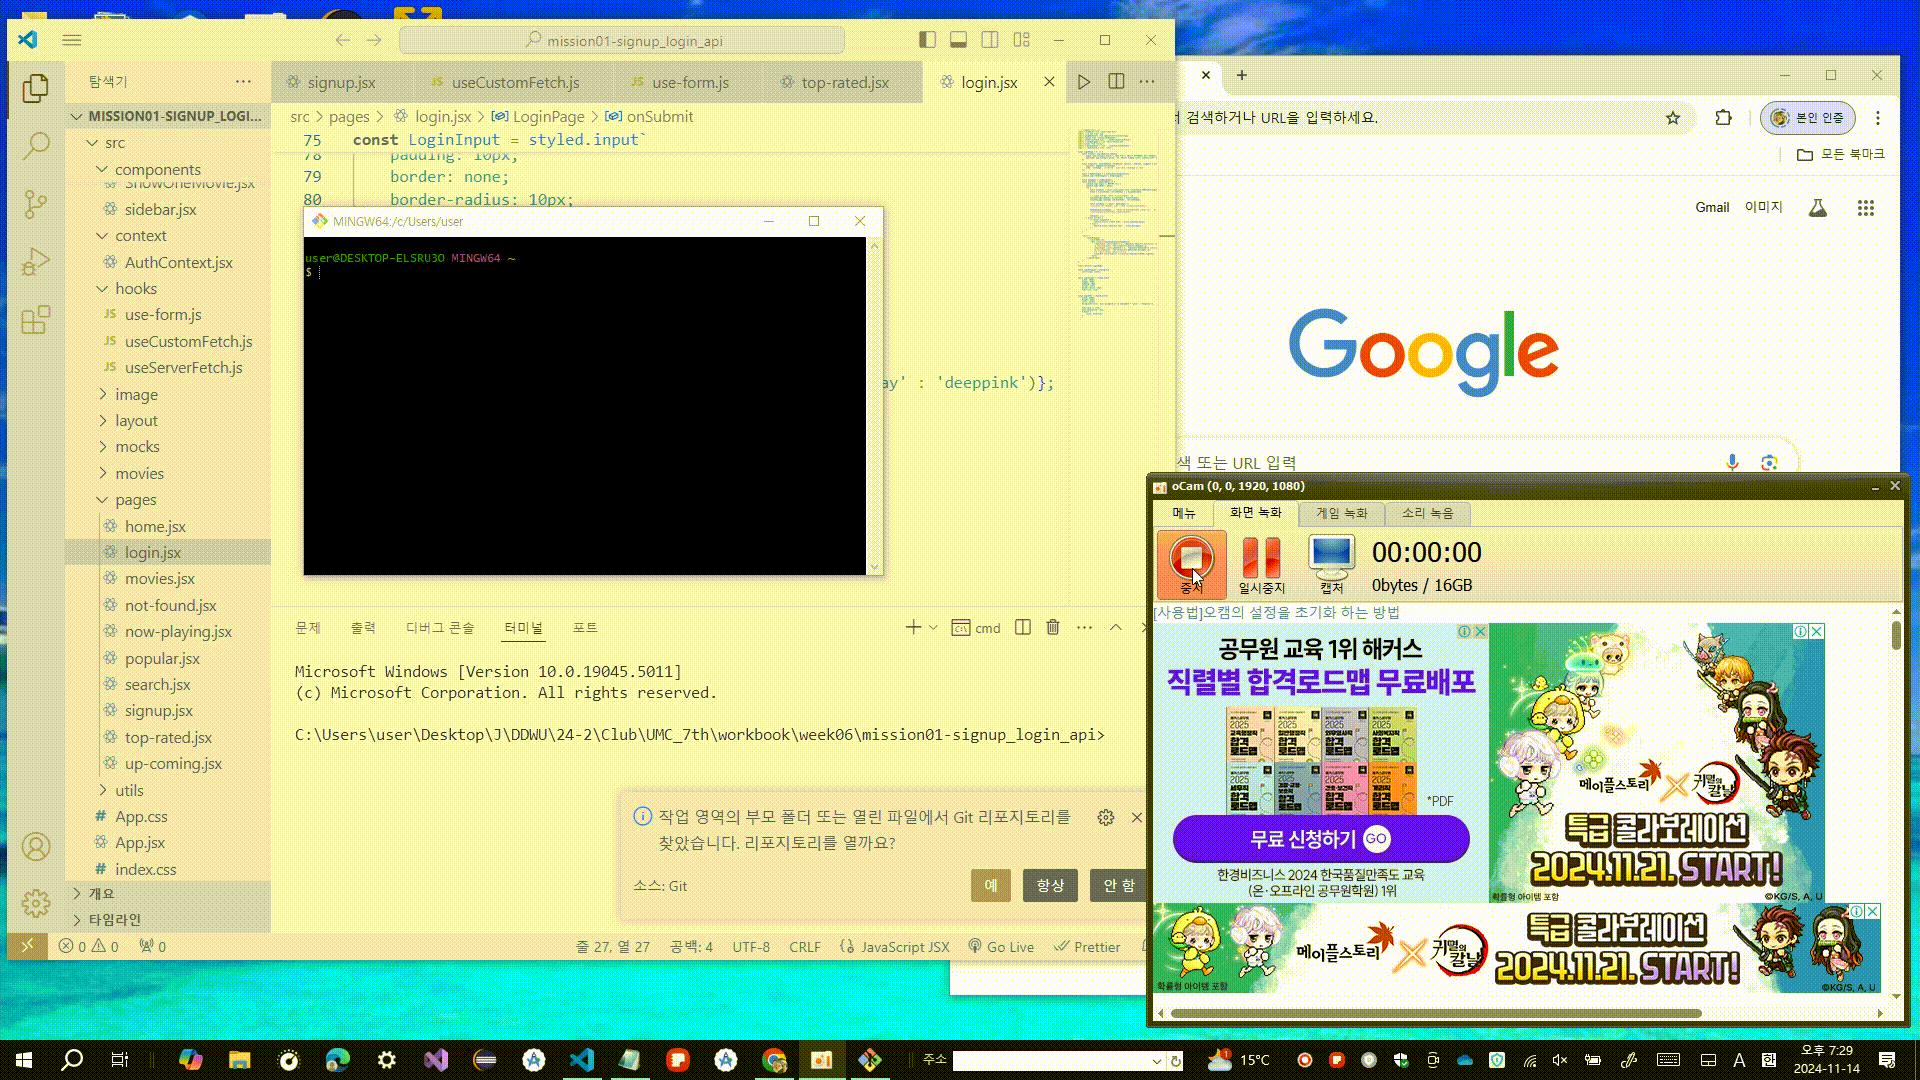Pause recording in oCam

pos(1261,565)
